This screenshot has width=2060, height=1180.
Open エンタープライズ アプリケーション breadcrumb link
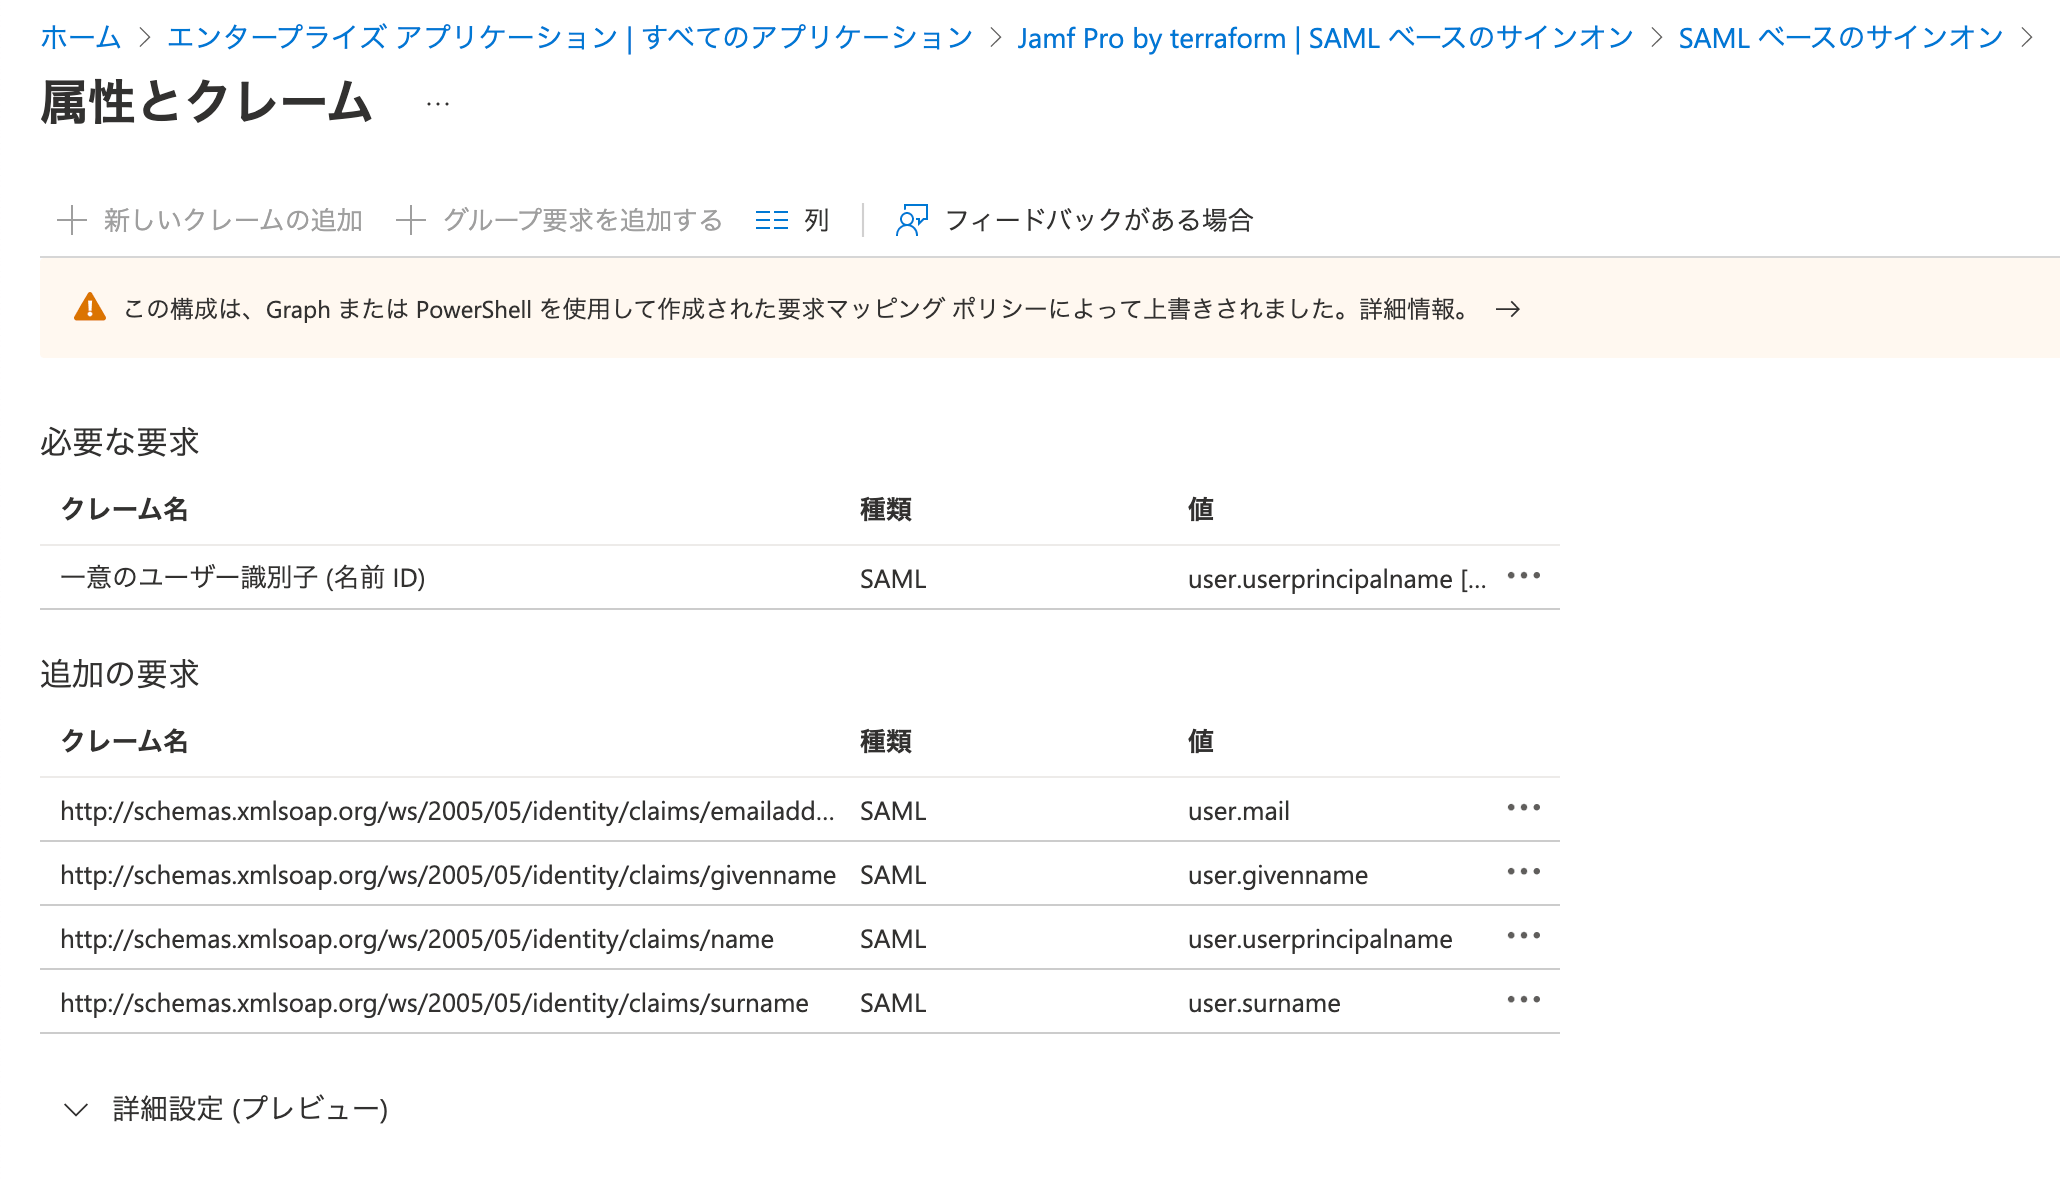570,38
